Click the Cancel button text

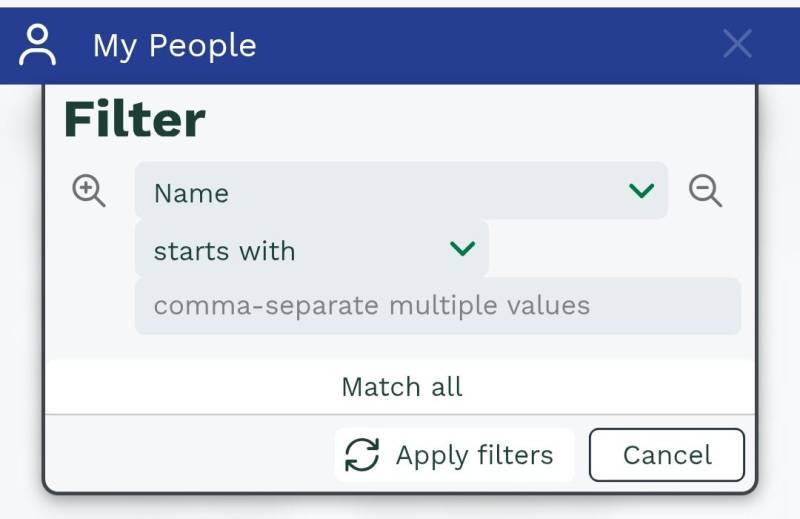tap(667, 455)
